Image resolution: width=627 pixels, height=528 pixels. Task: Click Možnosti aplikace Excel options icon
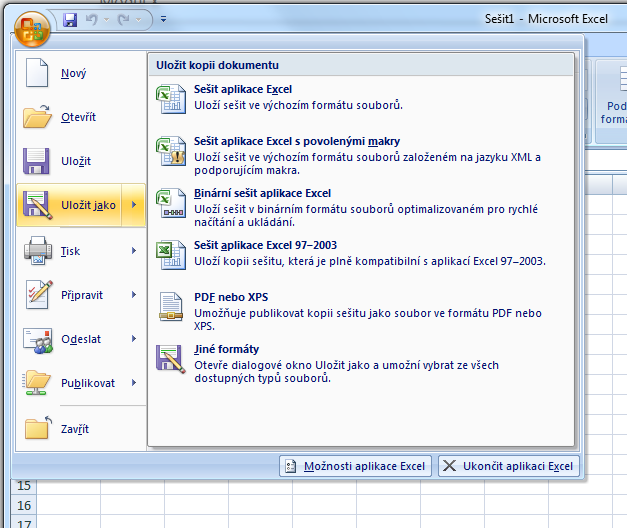click(x=290, y=466)
